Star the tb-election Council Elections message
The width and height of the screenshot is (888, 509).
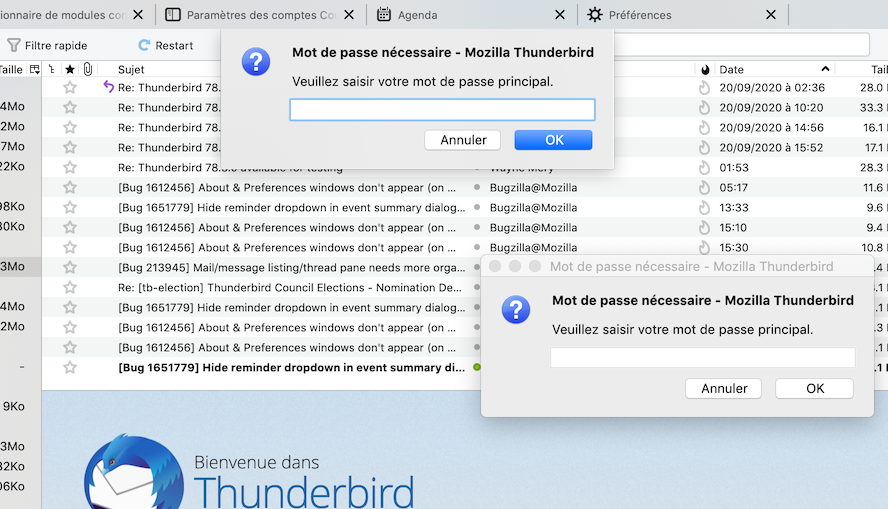coord(70,287)
